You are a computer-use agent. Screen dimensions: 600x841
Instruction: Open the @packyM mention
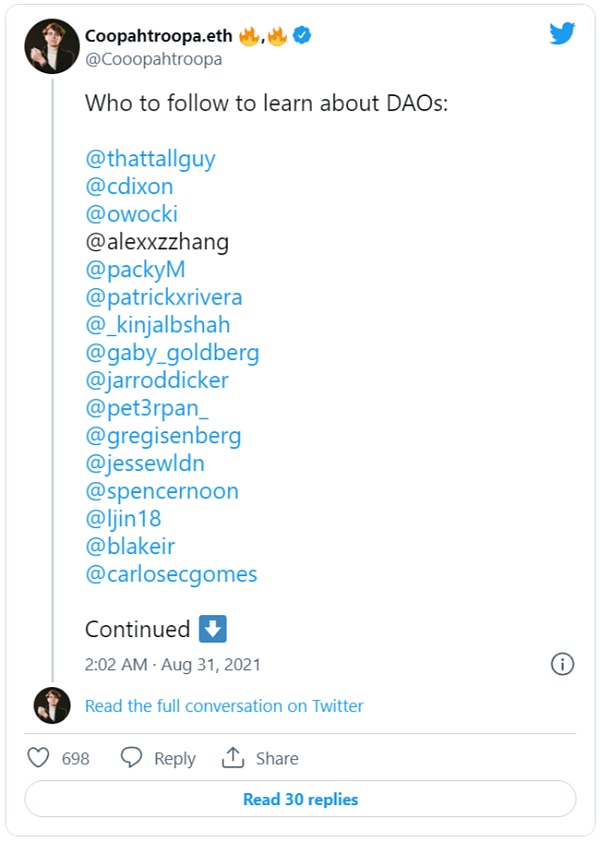click(x=135, y=270)
